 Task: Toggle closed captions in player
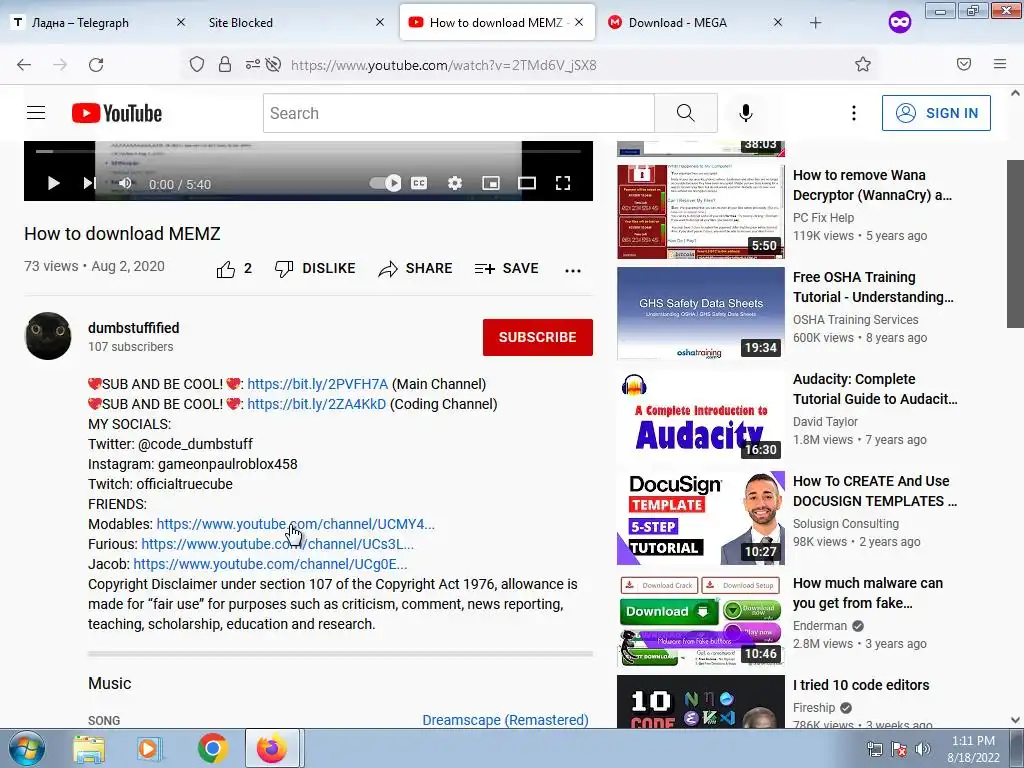click(419, 184)
